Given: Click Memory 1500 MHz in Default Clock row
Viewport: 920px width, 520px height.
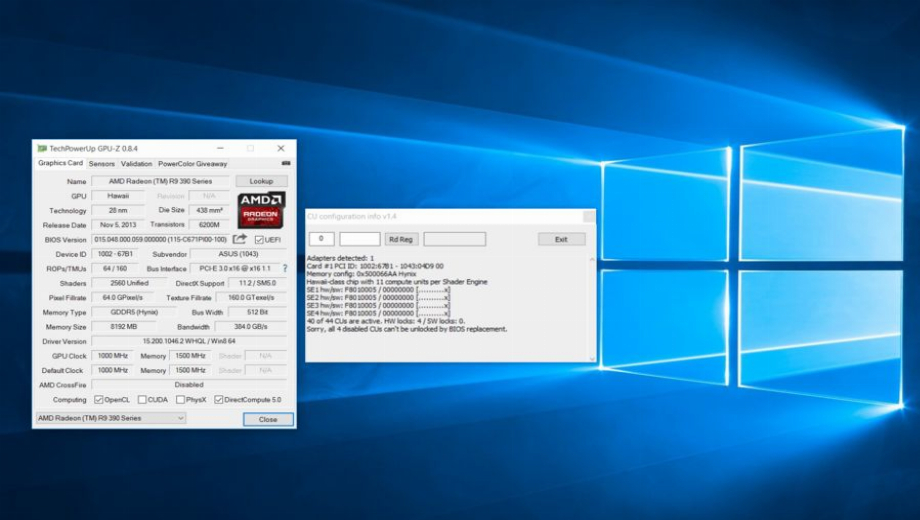Looking at the screenshot, I should point(190,370).
